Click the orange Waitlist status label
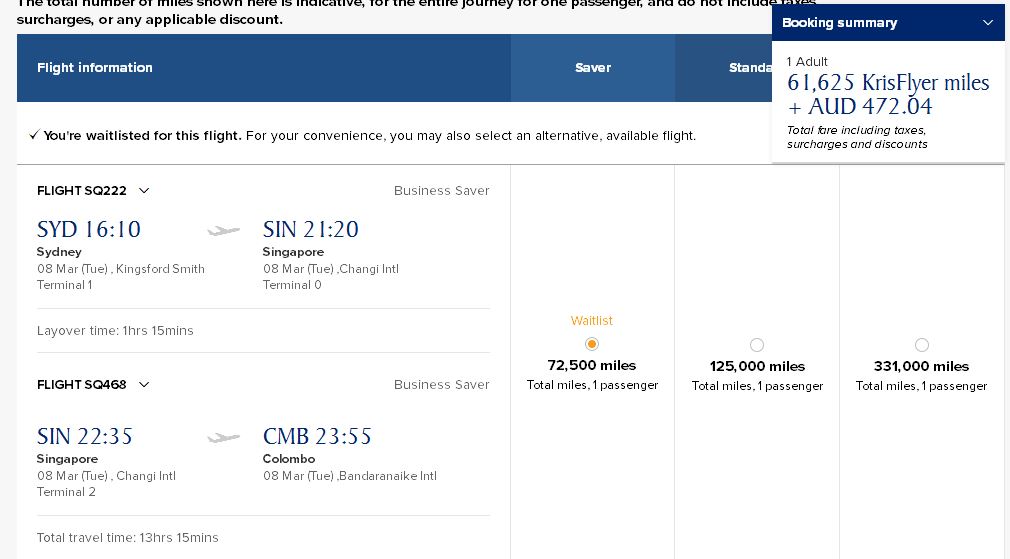Viewport: 1010px width, 559px height. click(591, 321)
